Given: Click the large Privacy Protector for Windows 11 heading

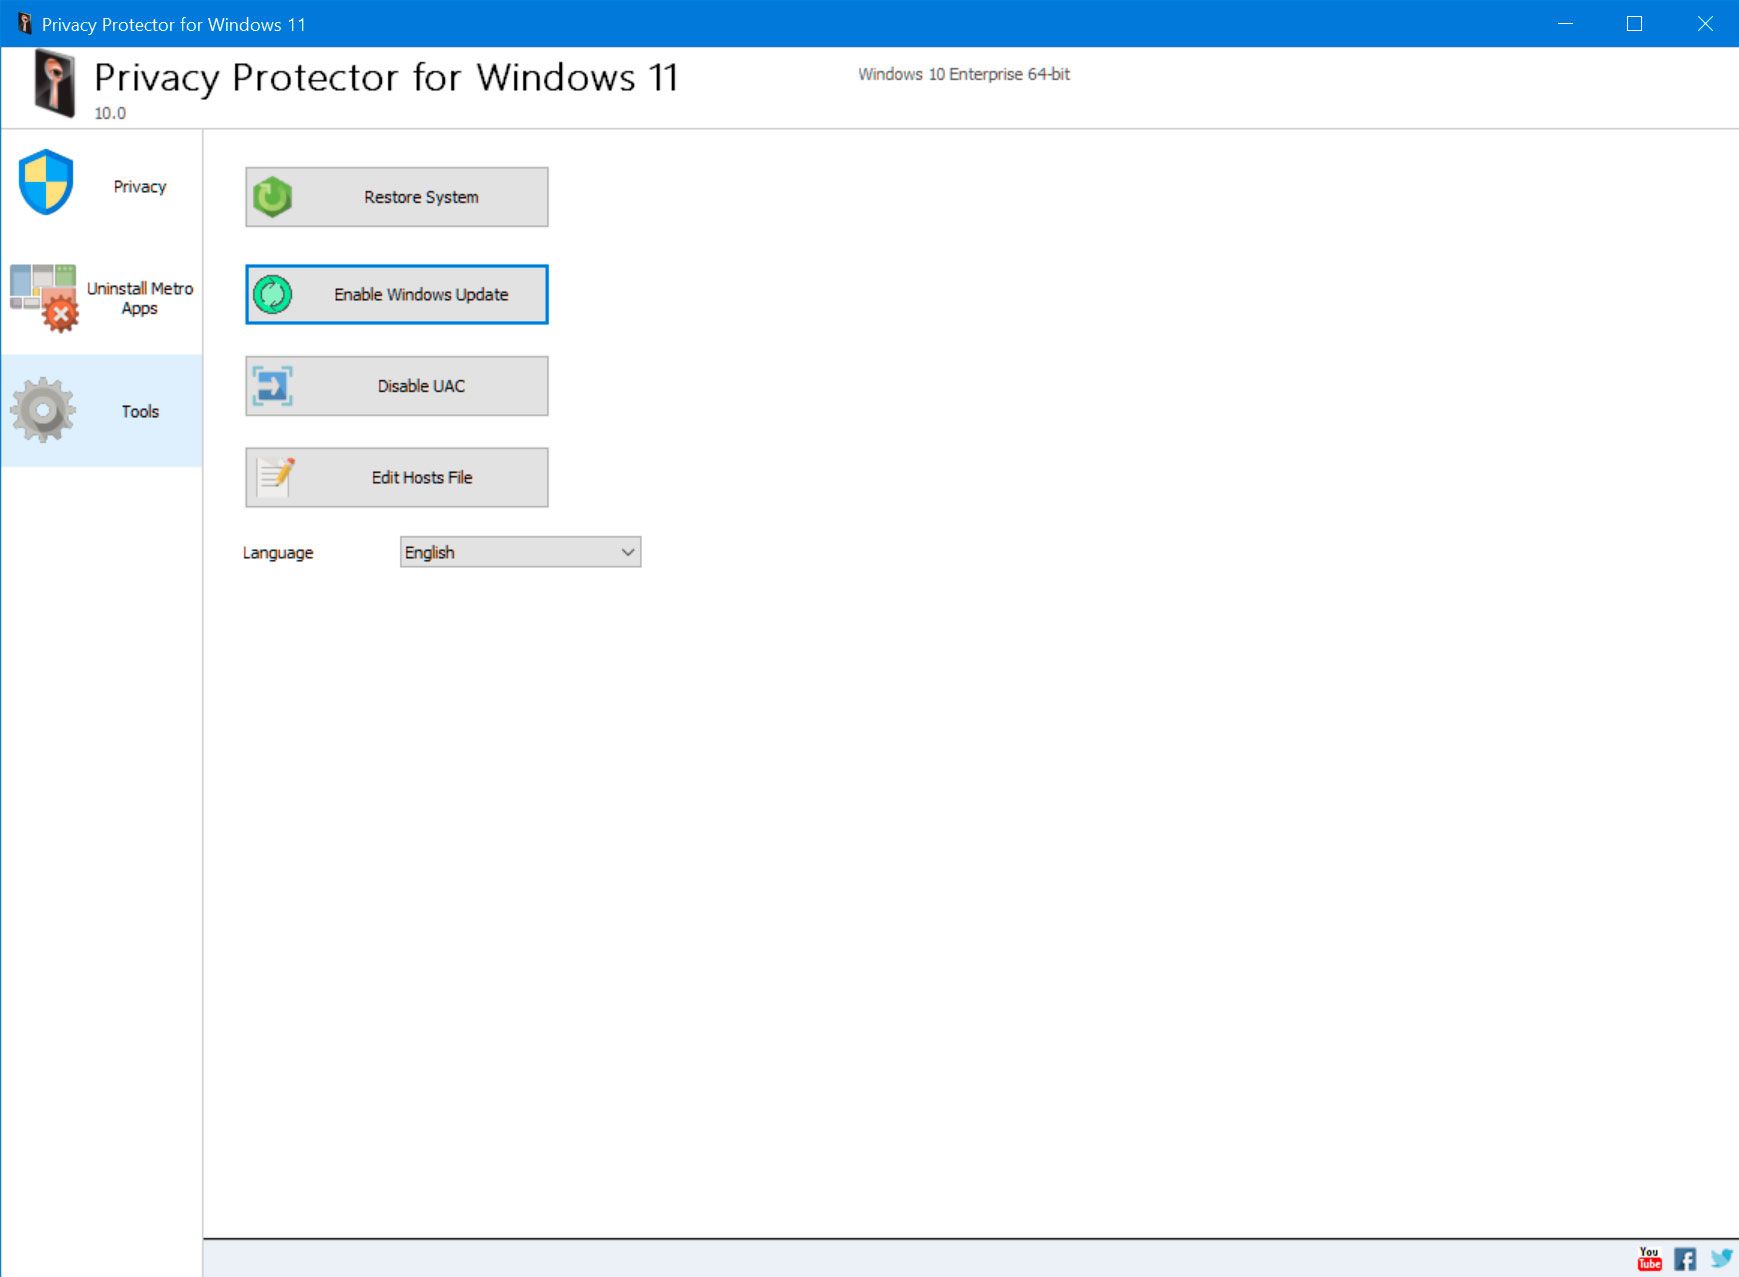Looking at the screenshot, I should 386,77.
